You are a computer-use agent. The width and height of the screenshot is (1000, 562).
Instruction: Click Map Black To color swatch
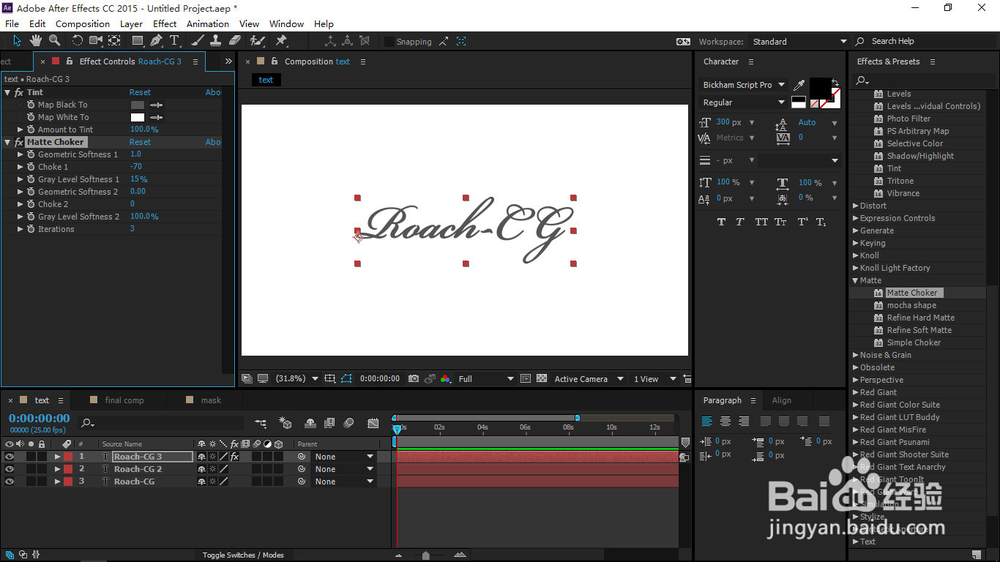[x=137, y=105]
